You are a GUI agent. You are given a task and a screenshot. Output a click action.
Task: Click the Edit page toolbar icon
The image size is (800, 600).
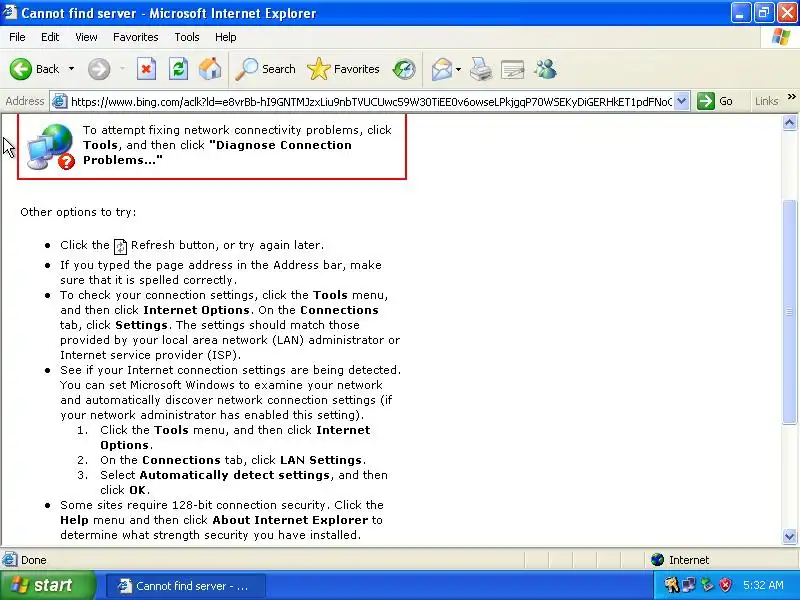513,69
